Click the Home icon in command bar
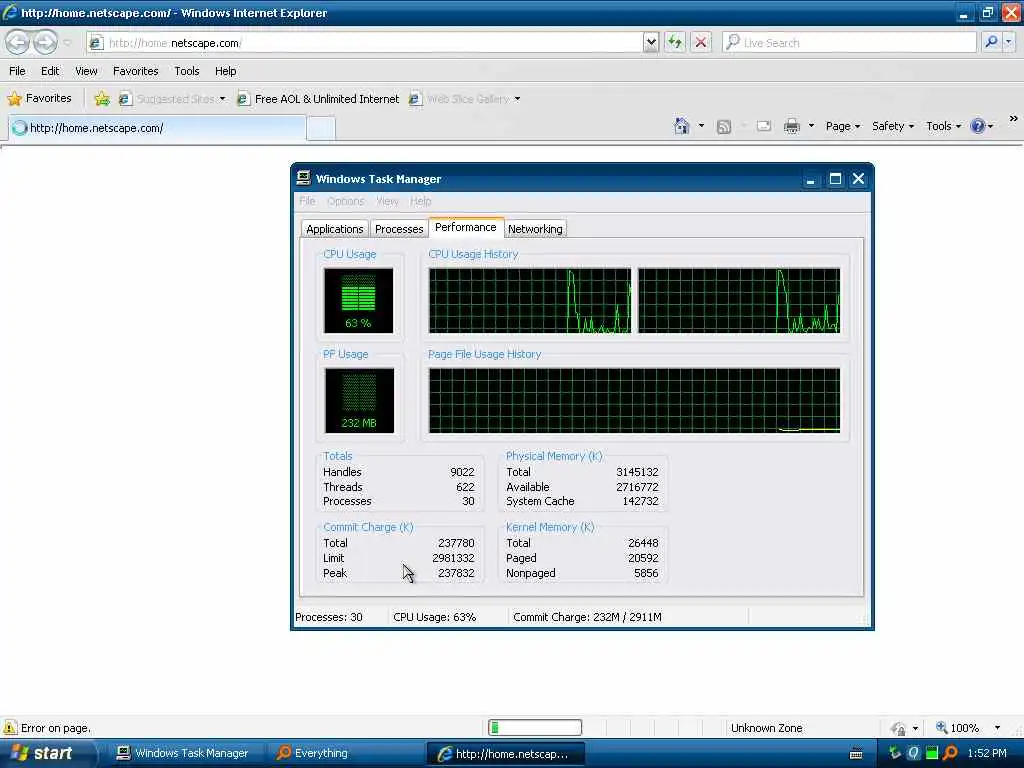The image size is (1024, 768). [x=681, y=126]
